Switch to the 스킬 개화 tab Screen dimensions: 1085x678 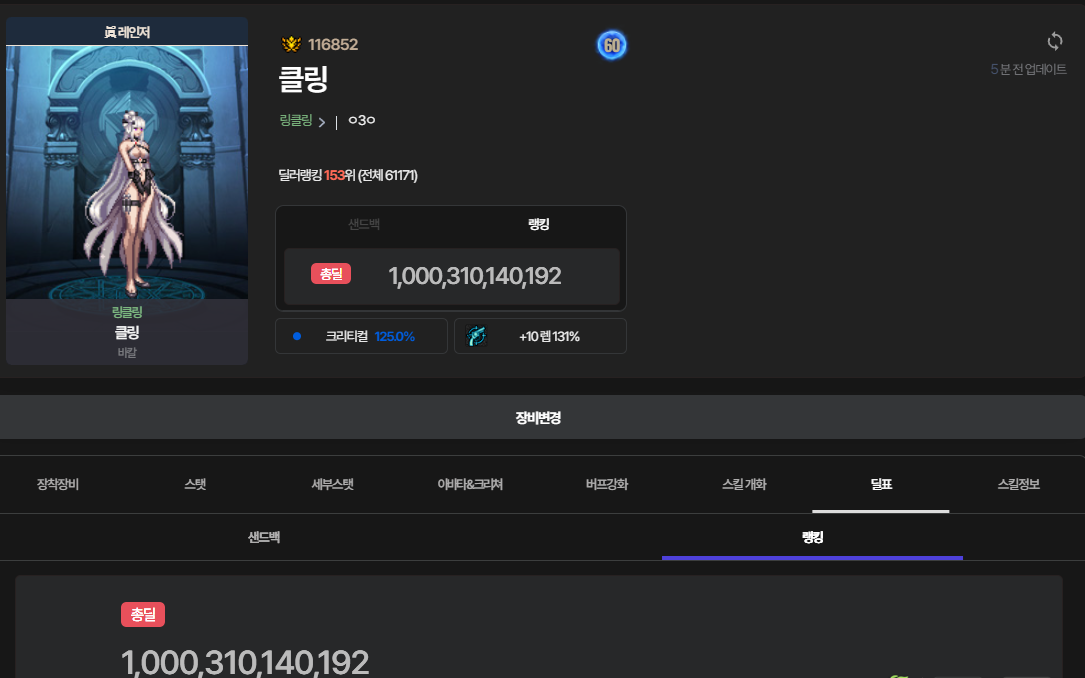[744, 485]
